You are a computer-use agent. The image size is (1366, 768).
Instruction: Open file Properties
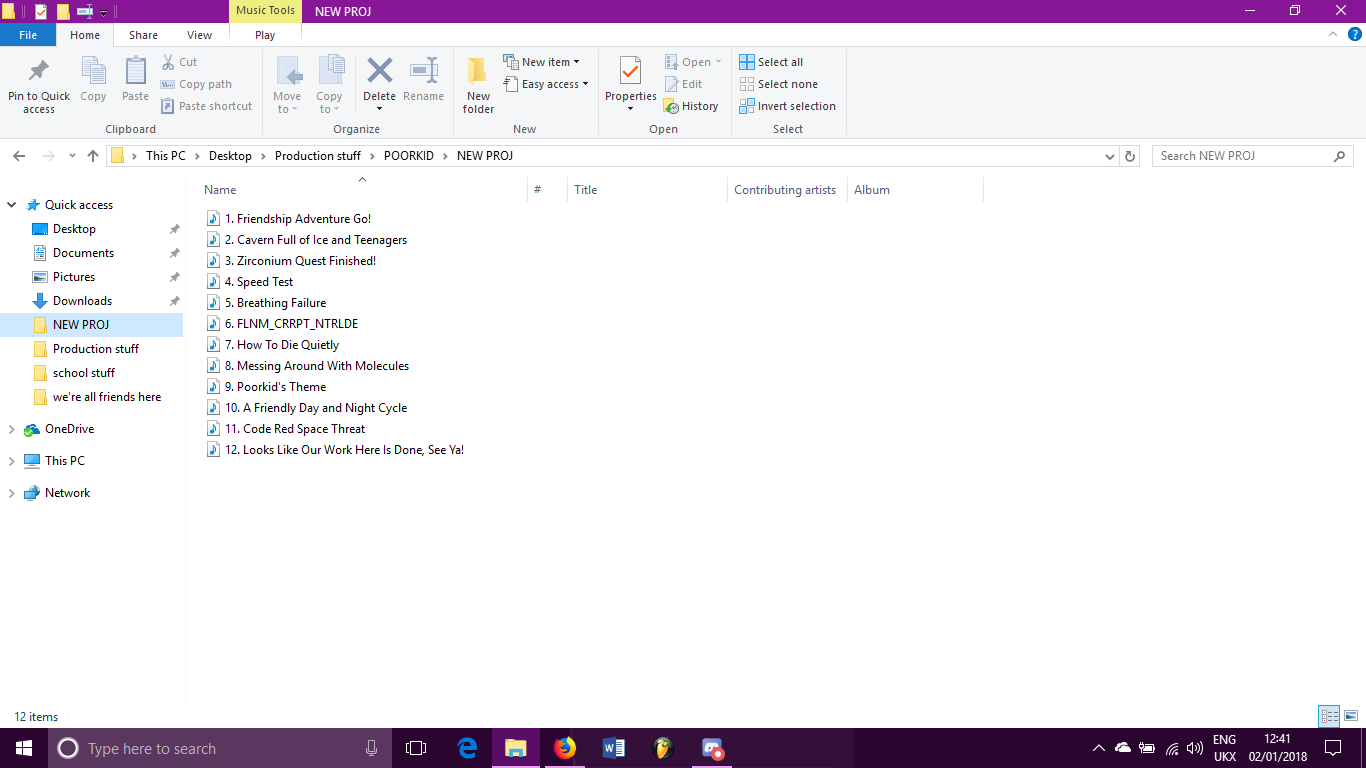[630, 85]
